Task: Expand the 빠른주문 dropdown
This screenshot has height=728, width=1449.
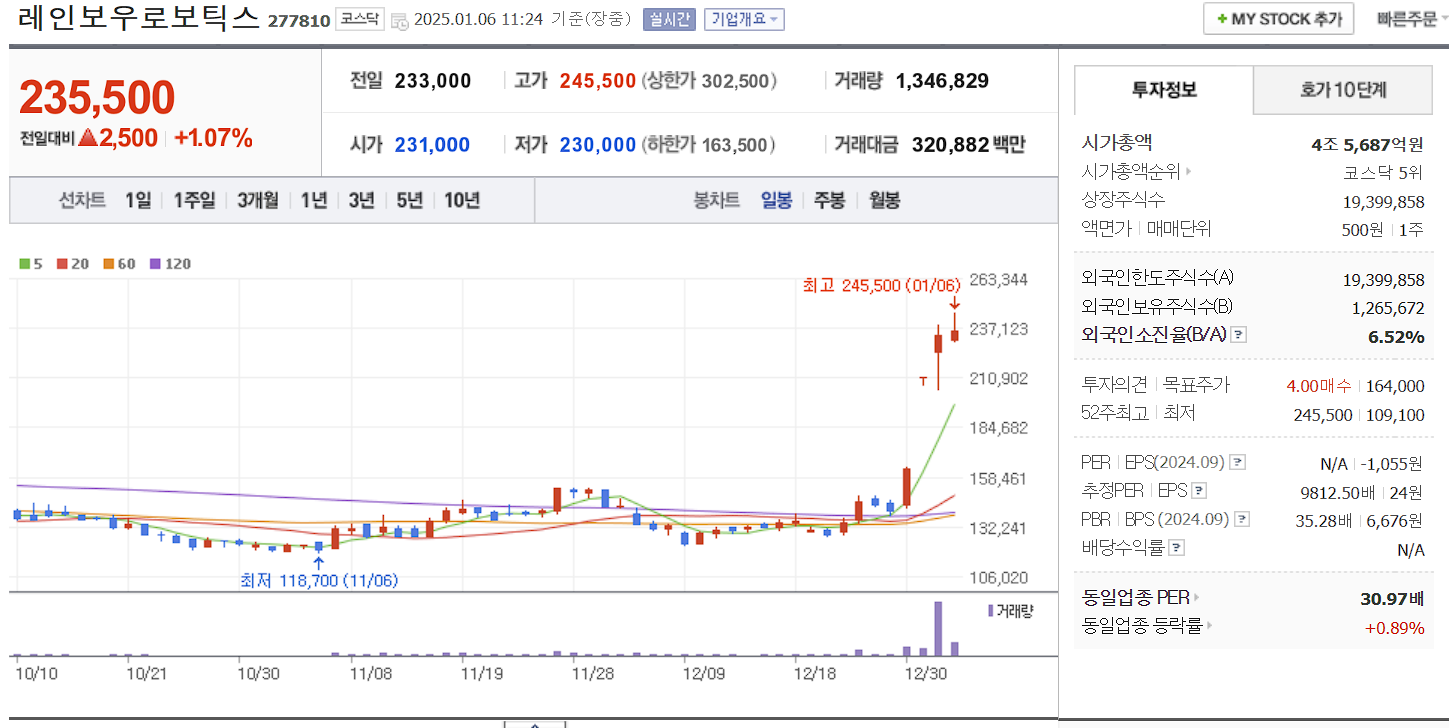Action: point(1412,19)
